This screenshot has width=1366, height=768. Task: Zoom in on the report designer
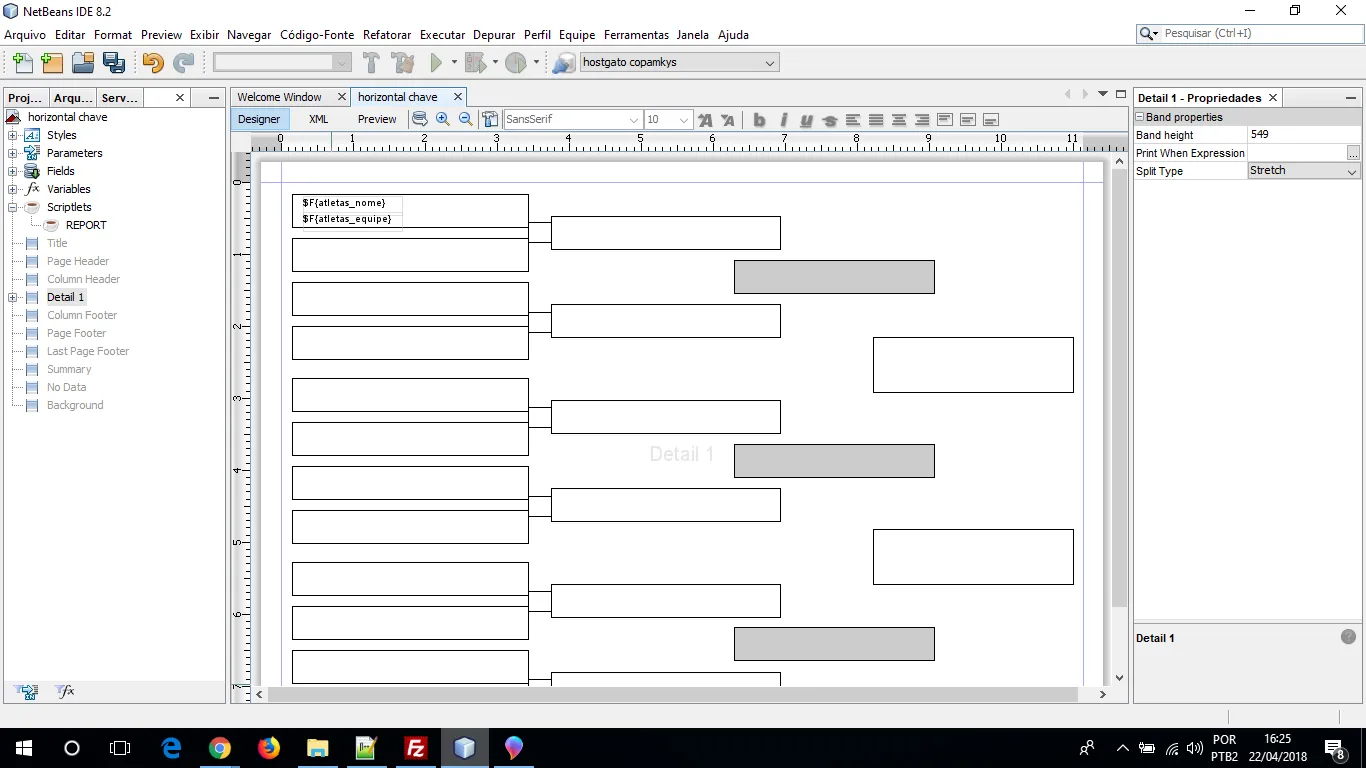point(443,119)
